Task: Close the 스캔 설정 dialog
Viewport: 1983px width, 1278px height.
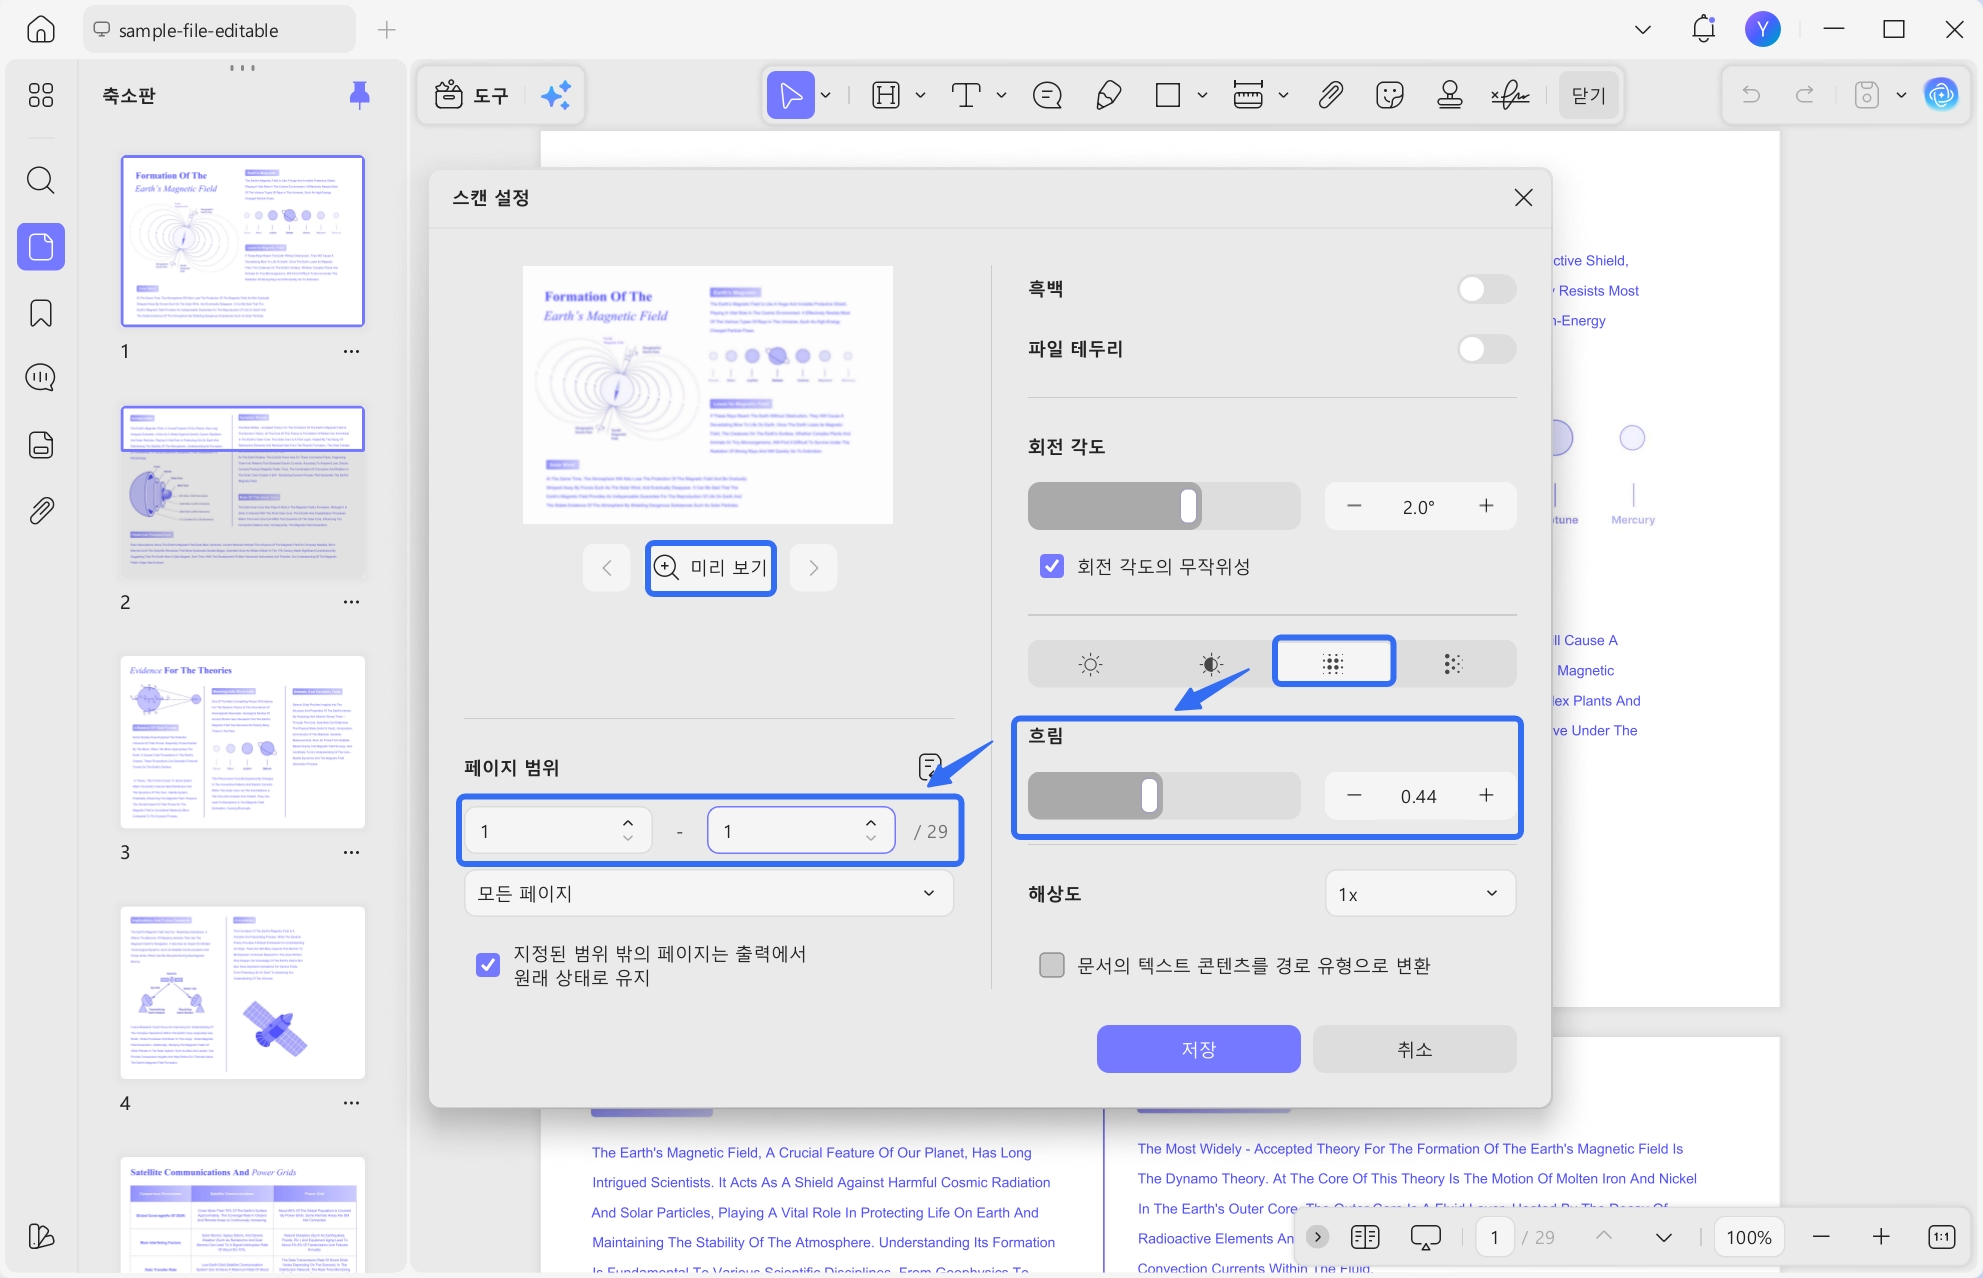Action: (1523, 198)
